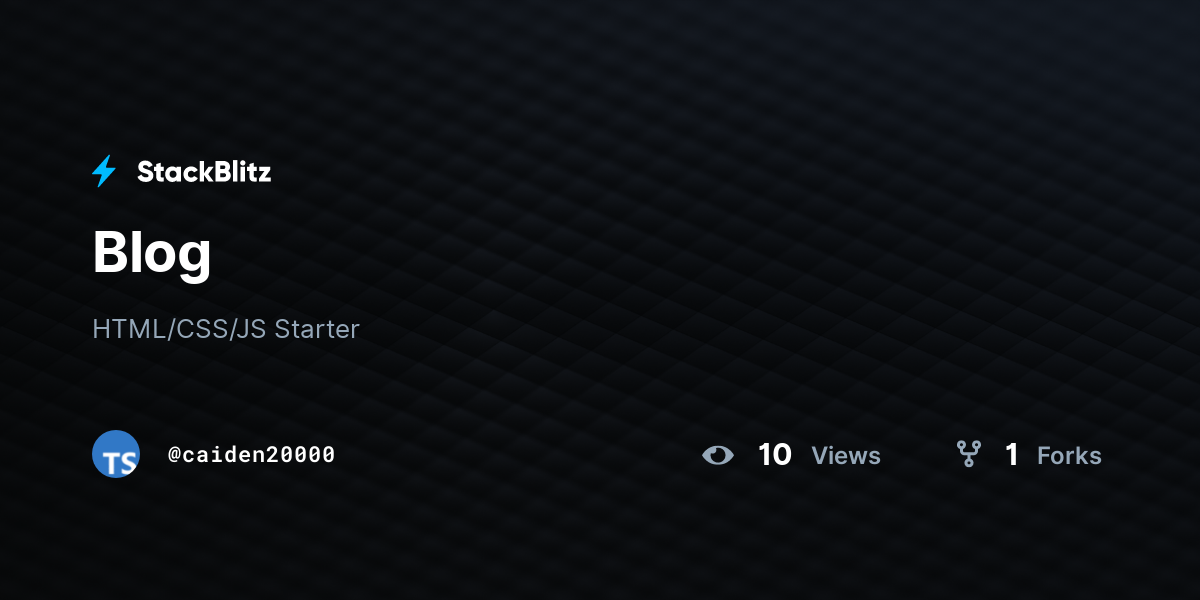The width and height of the screenshot is (1200, 600).
Task: Visit the @caiden20000 user profile
Action: click(x=251, y=455)
